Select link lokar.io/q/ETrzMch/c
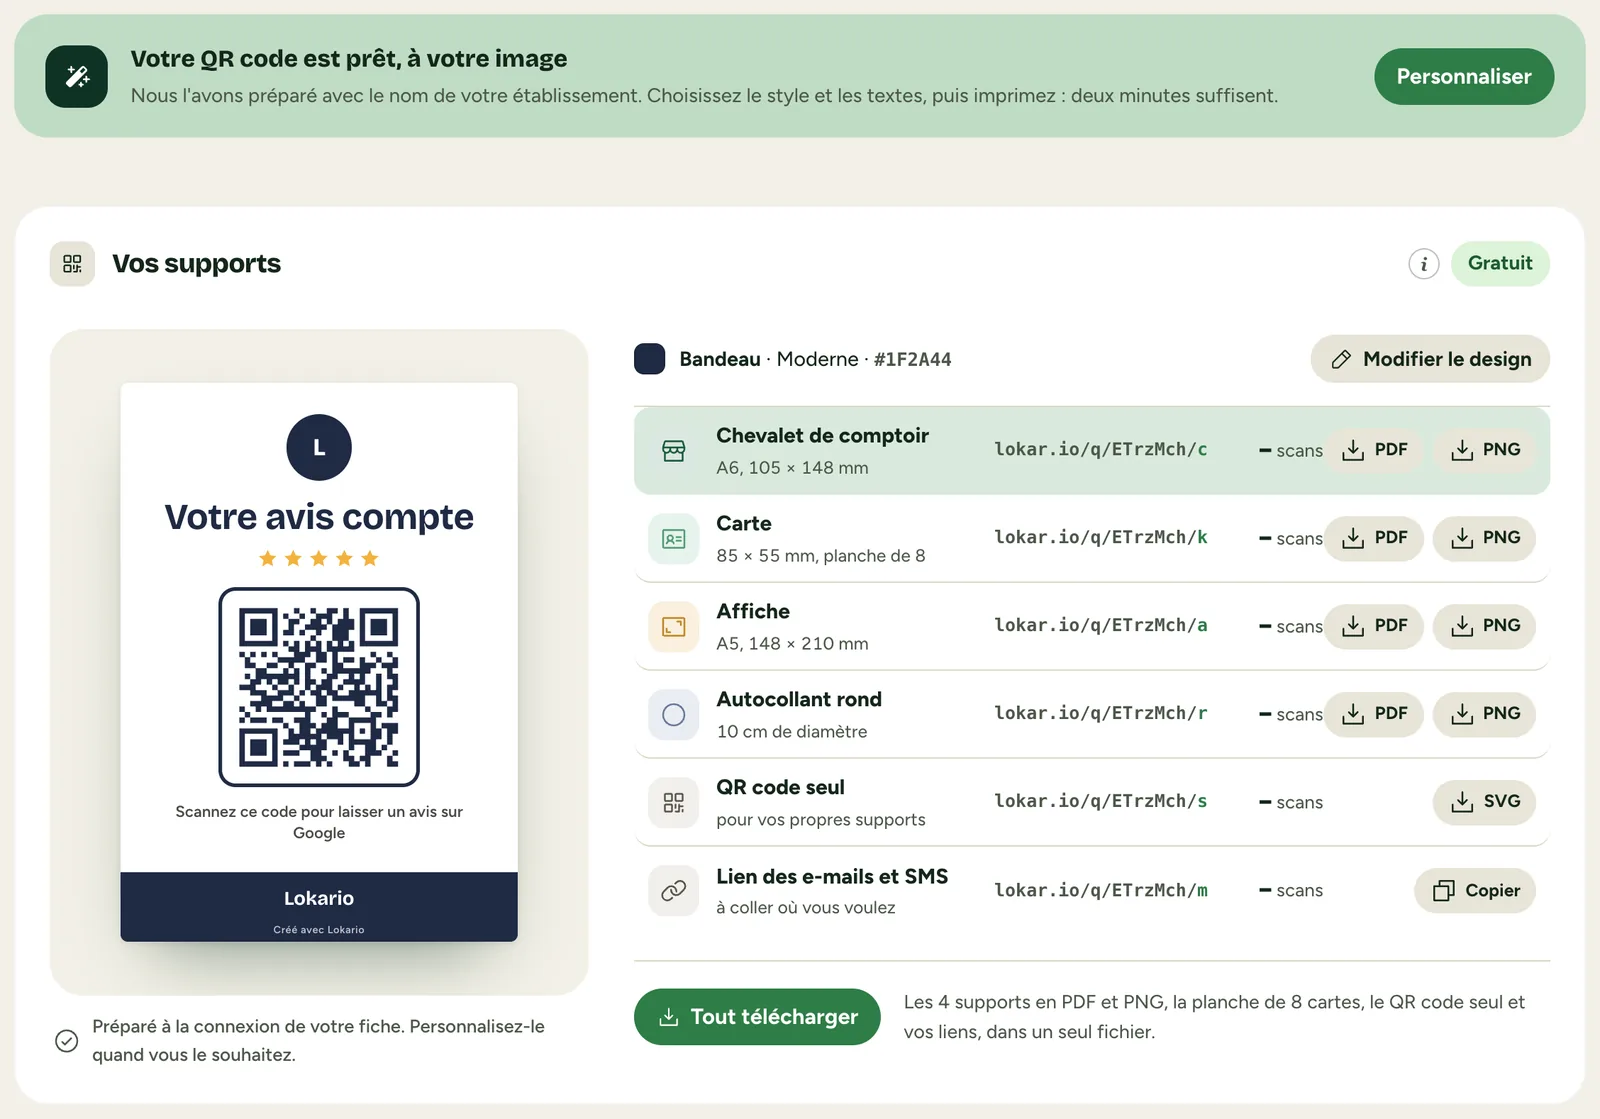The width and height of the screenshot is (1600, 1119). click(x=1100, y=449)
